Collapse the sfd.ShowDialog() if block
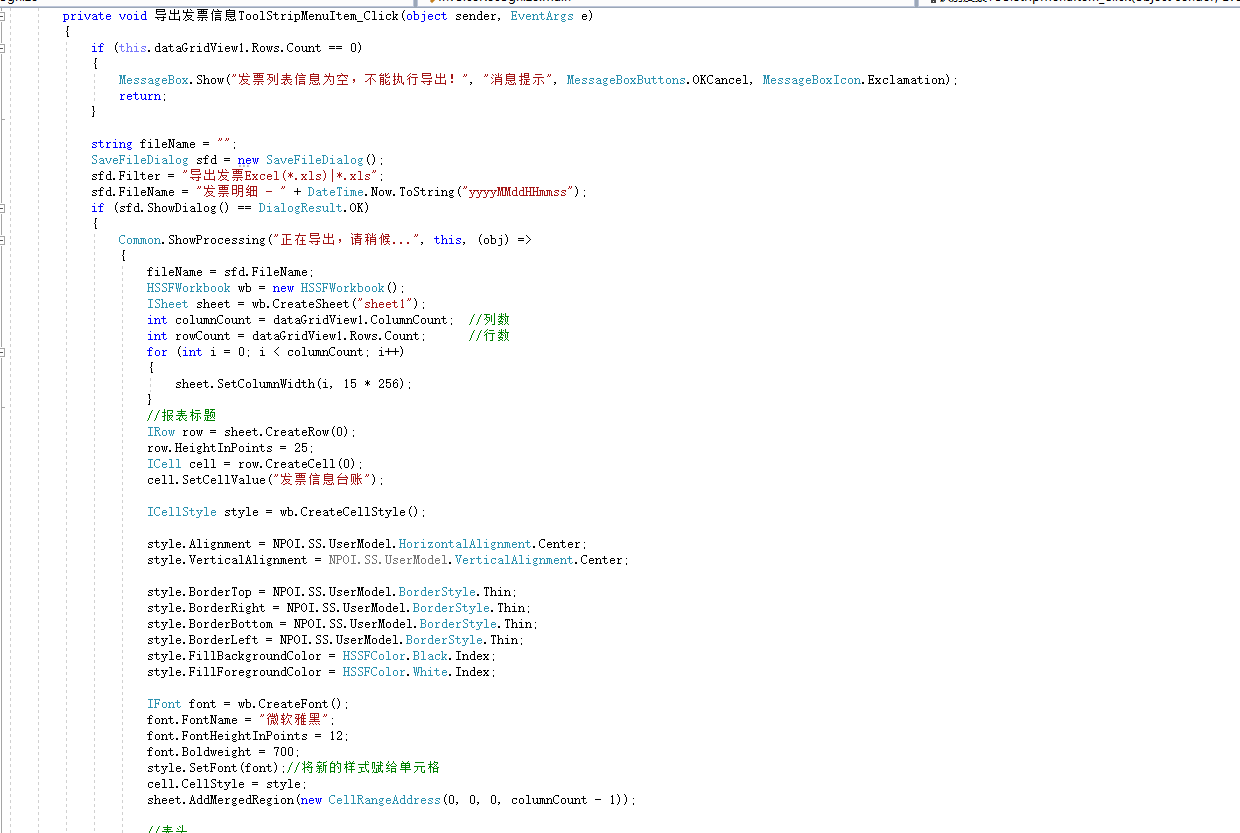The height and width of the screenshot is (833, 1240). (x=4, y=208)
